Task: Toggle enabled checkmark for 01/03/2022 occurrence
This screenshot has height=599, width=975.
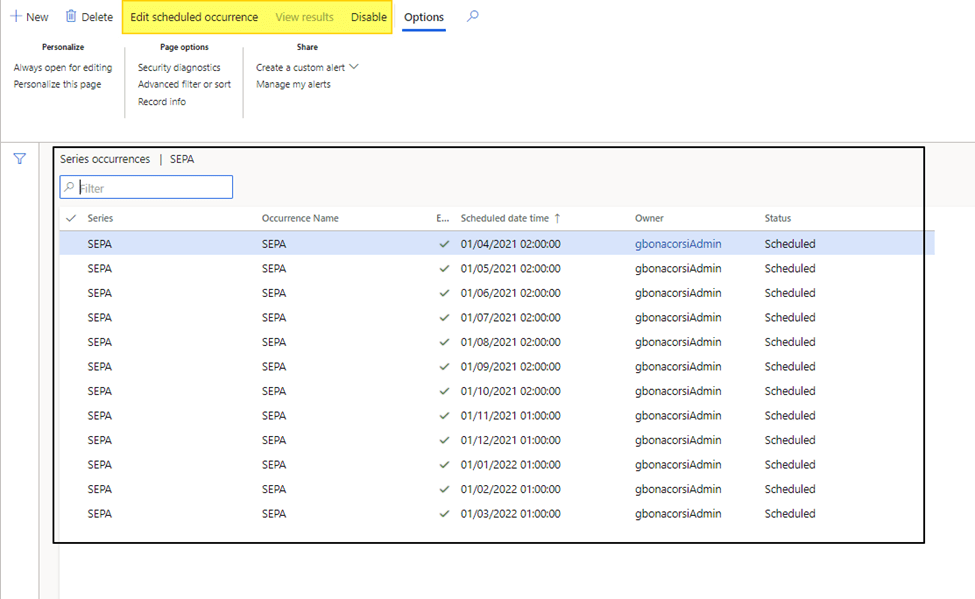Action: 444,514
